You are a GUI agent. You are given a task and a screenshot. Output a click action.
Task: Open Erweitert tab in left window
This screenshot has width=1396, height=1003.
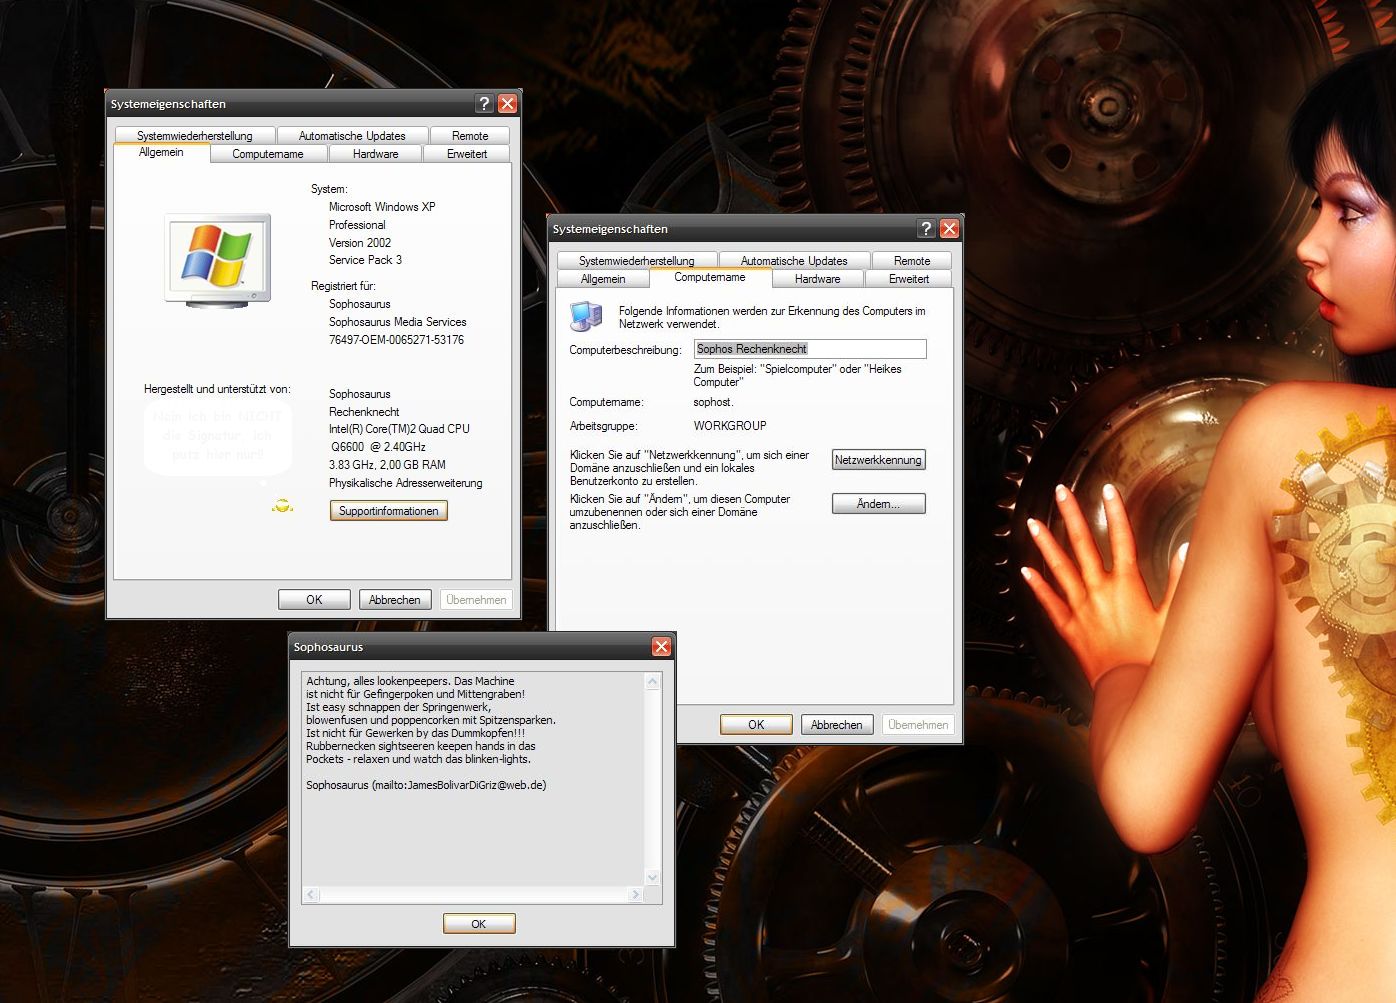point(467,154)
